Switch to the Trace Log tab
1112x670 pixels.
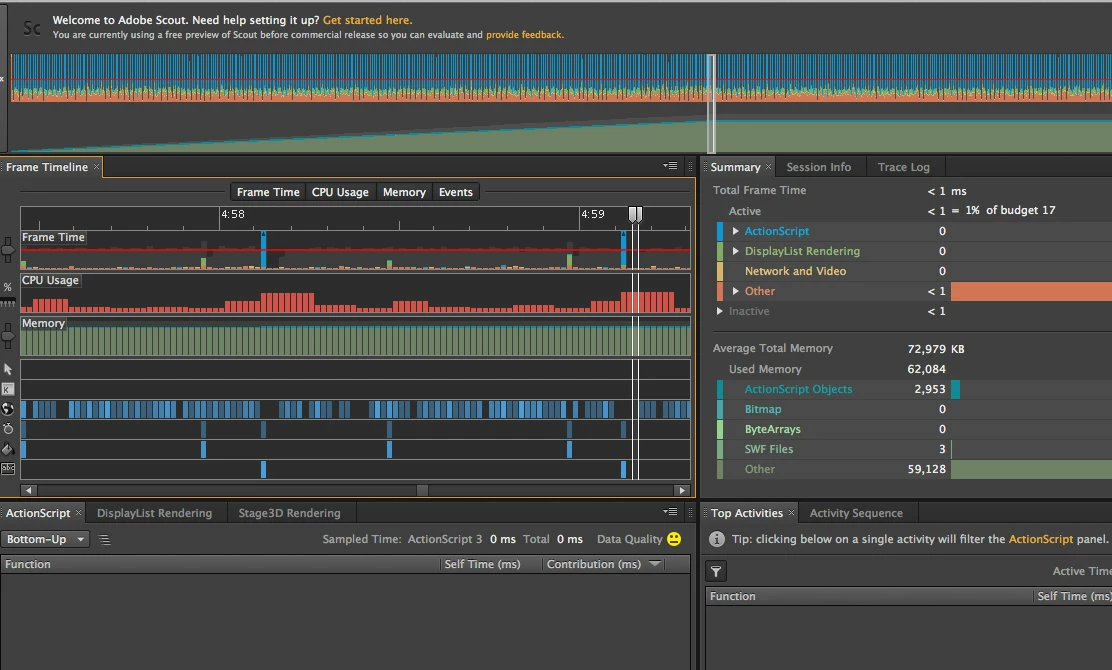point(904,167)
